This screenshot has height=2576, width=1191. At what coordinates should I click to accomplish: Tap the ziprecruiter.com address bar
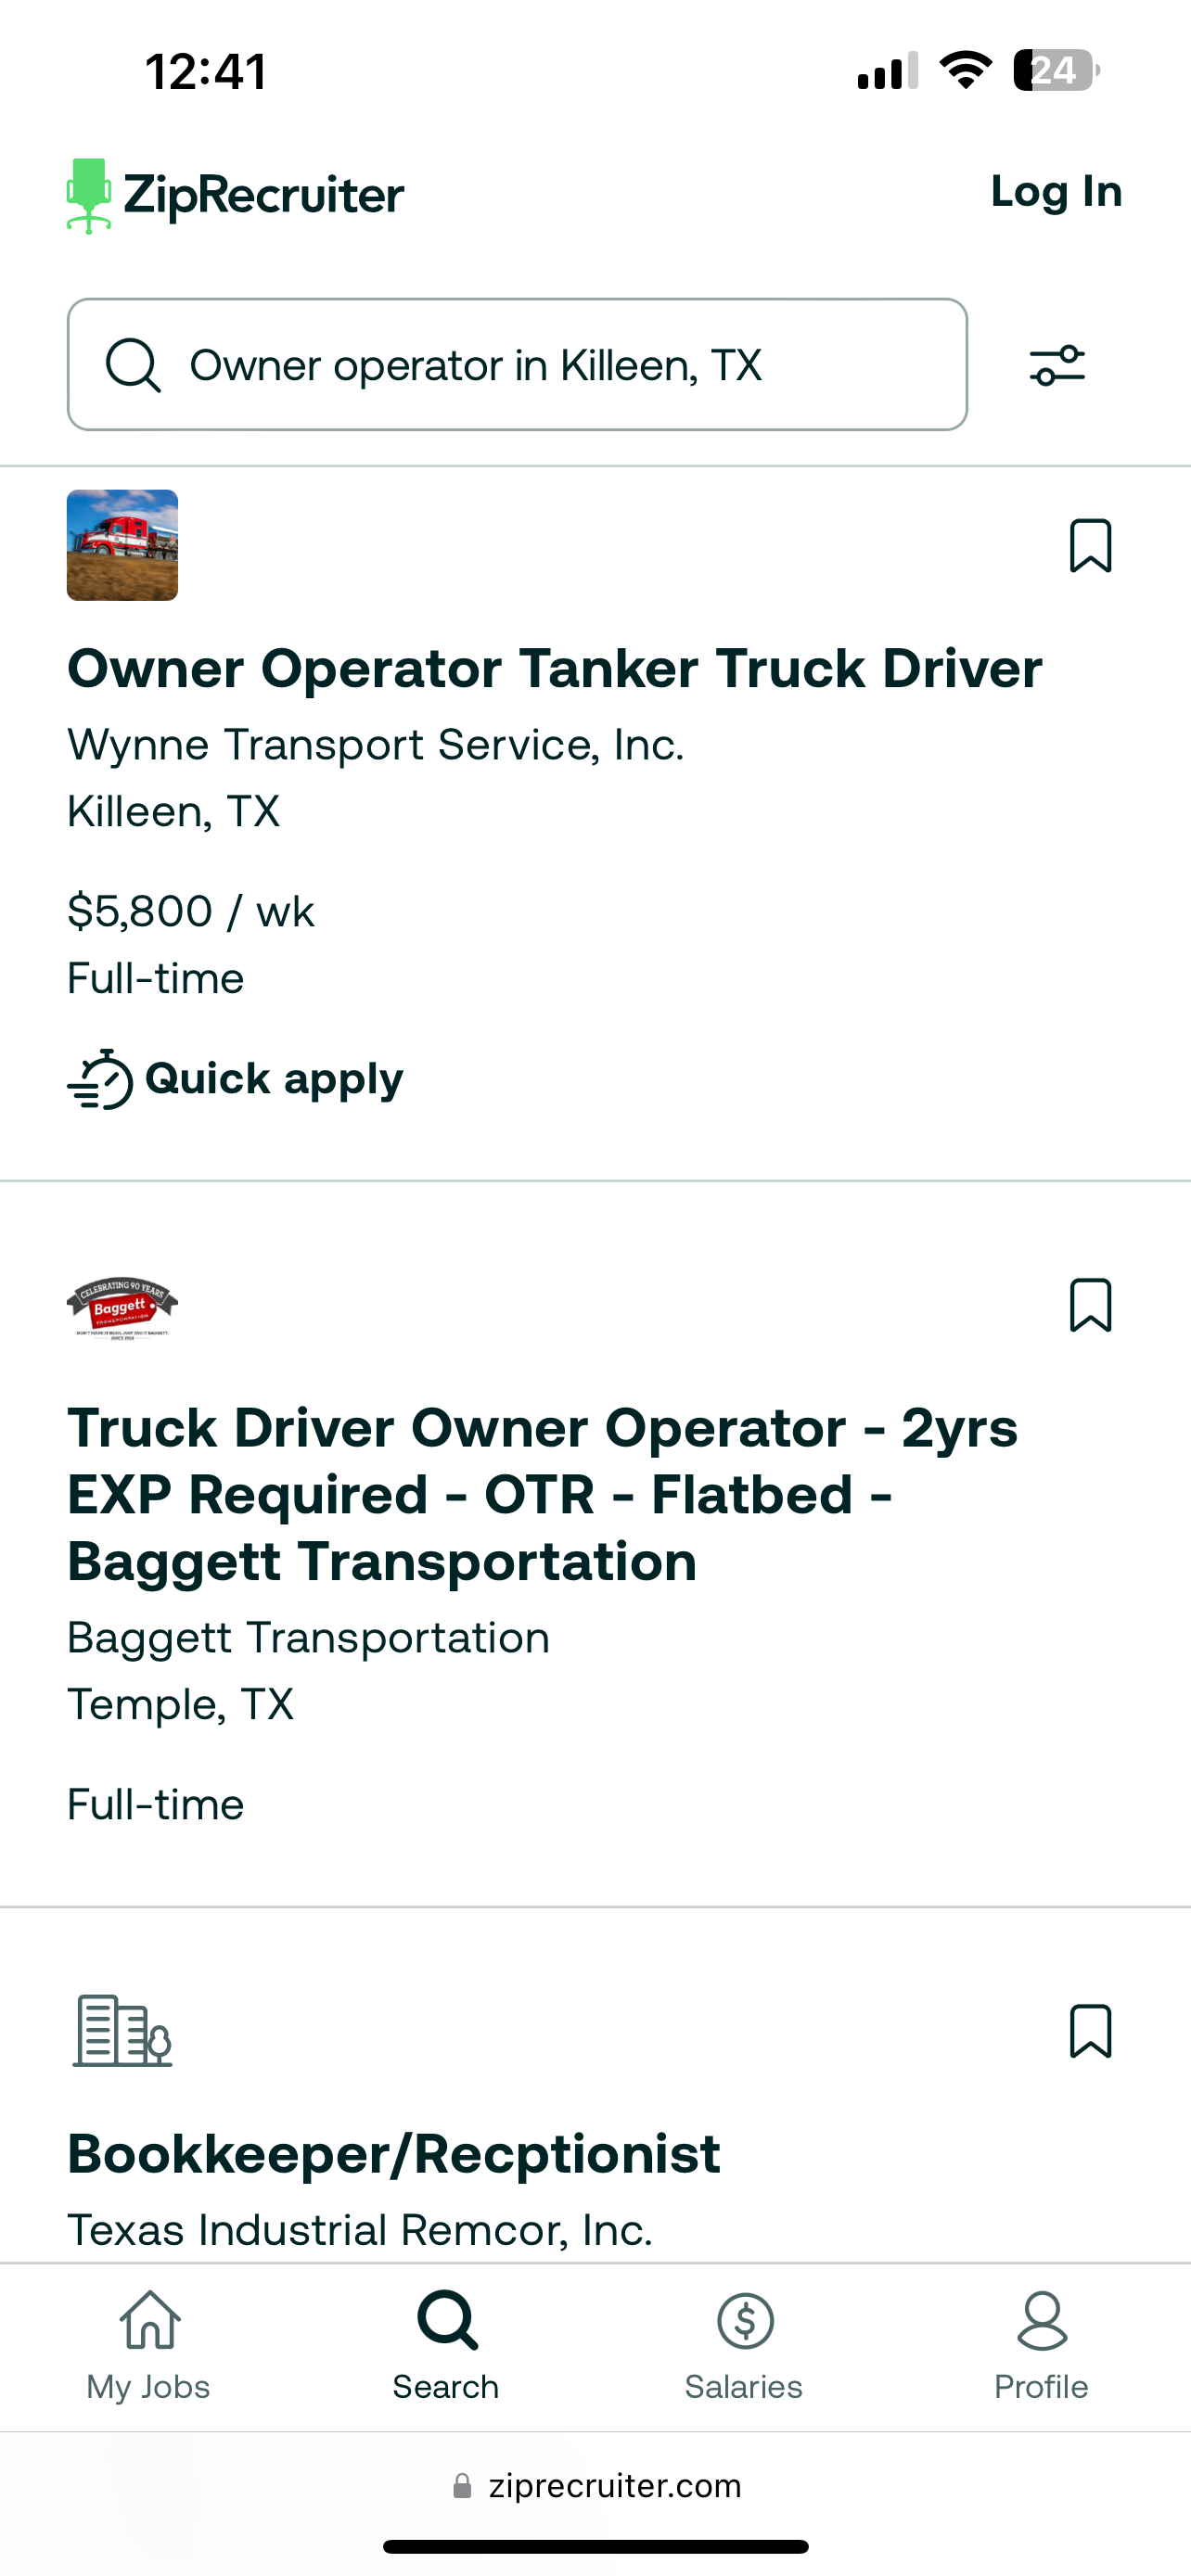pos(597,2486)
